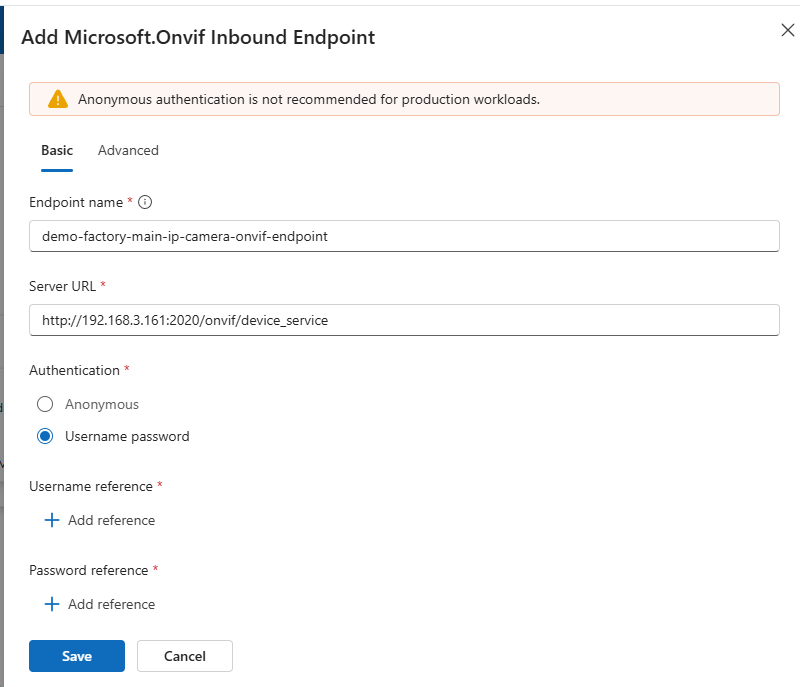The image size is (800, 687).
Task: Click the plus icon under Password reference
Action: (52, 604)
